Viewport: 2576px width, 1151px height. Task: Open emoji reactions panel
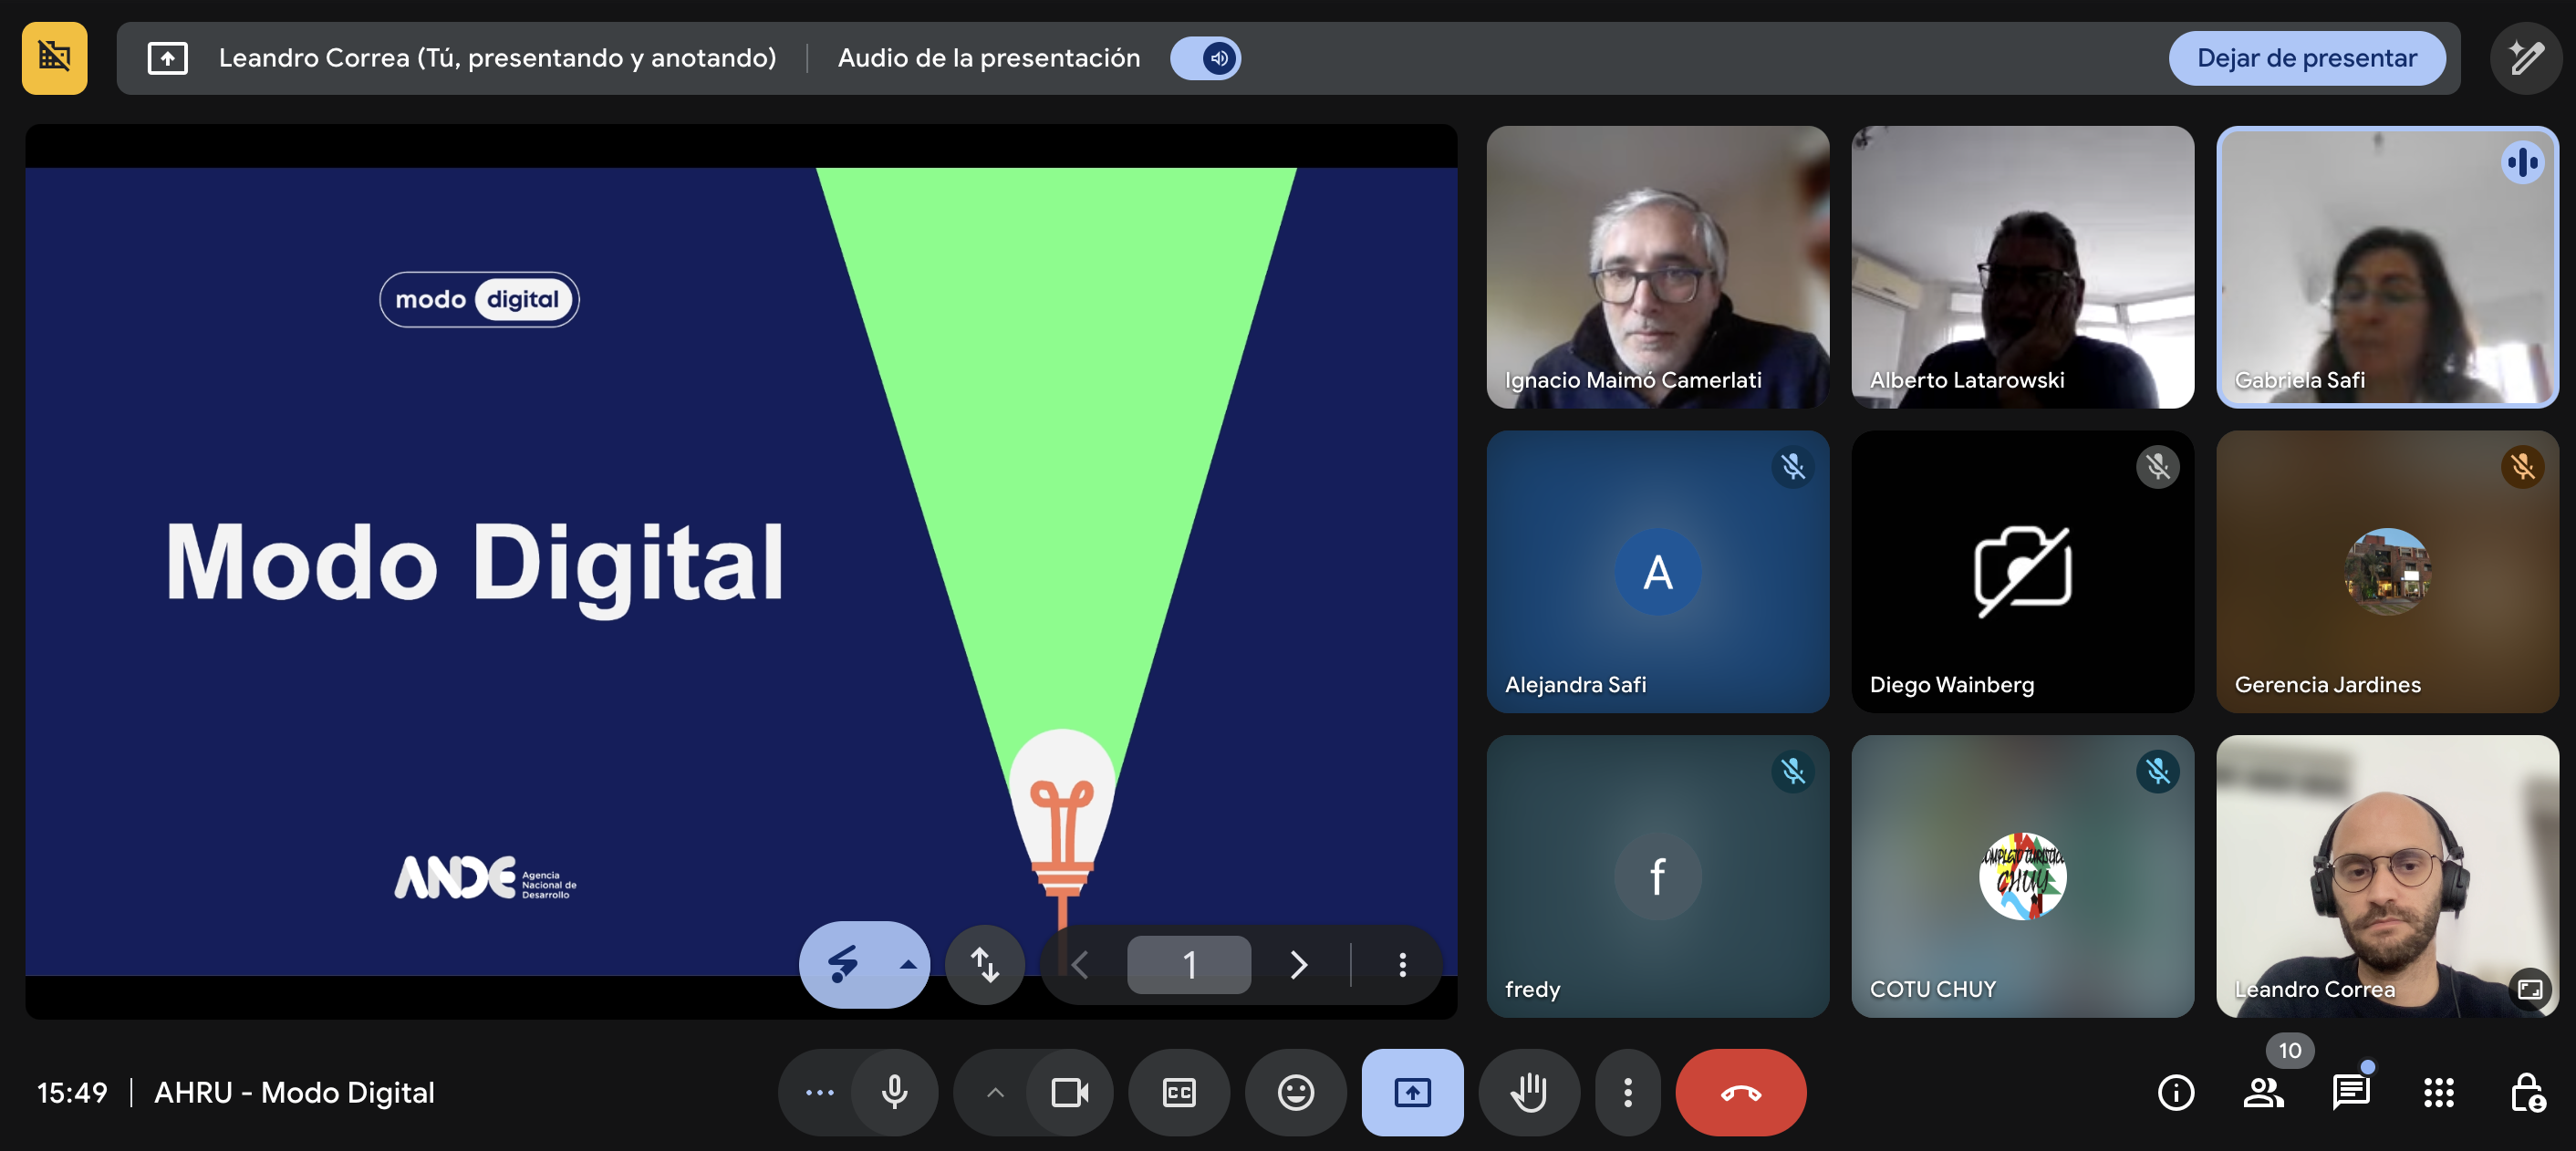point(1295,1092)
